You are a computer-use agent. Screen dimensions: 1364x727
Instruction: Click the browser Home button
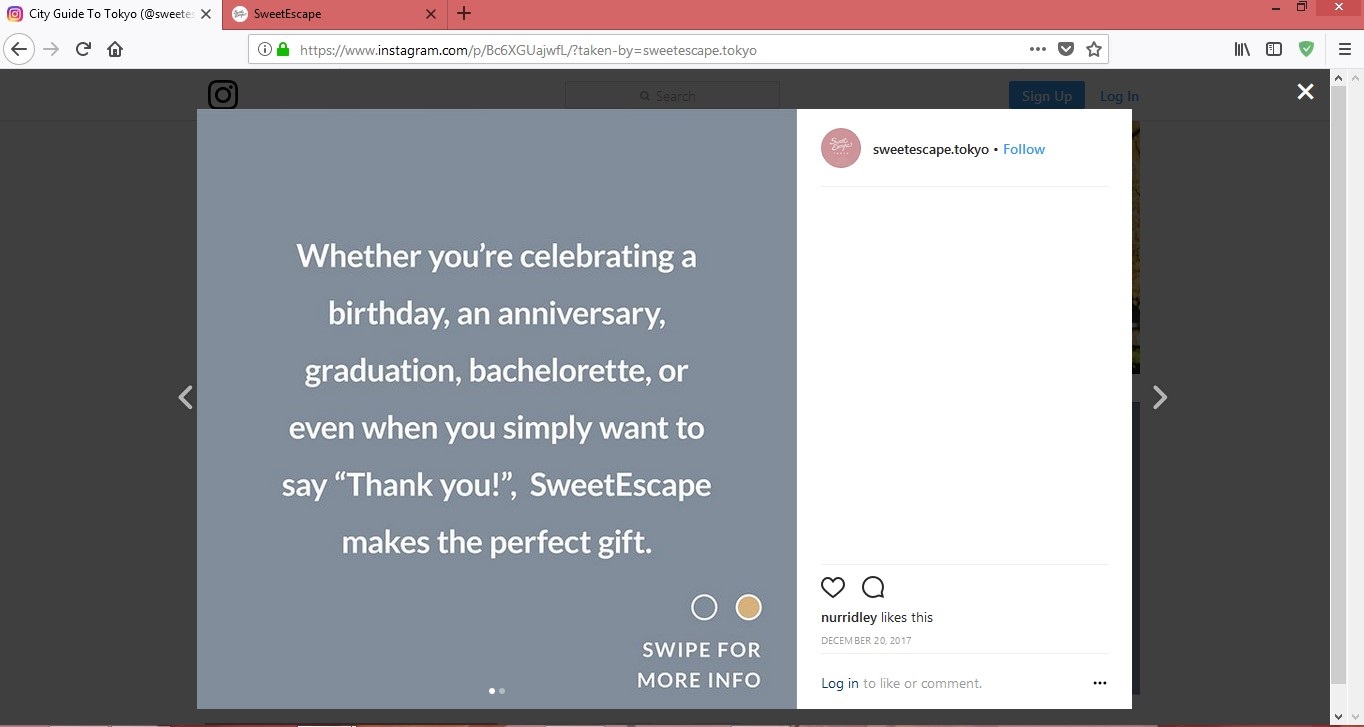click(115, 49)
